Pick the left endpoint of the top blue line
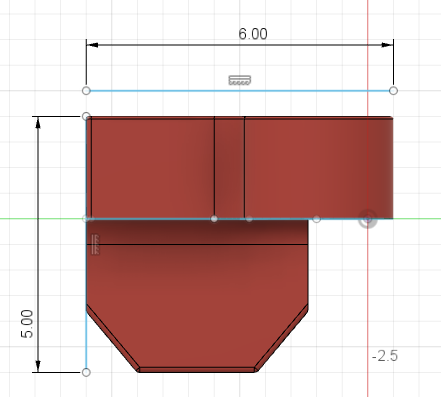Screen dimensions: 441x397 point(86,90)
